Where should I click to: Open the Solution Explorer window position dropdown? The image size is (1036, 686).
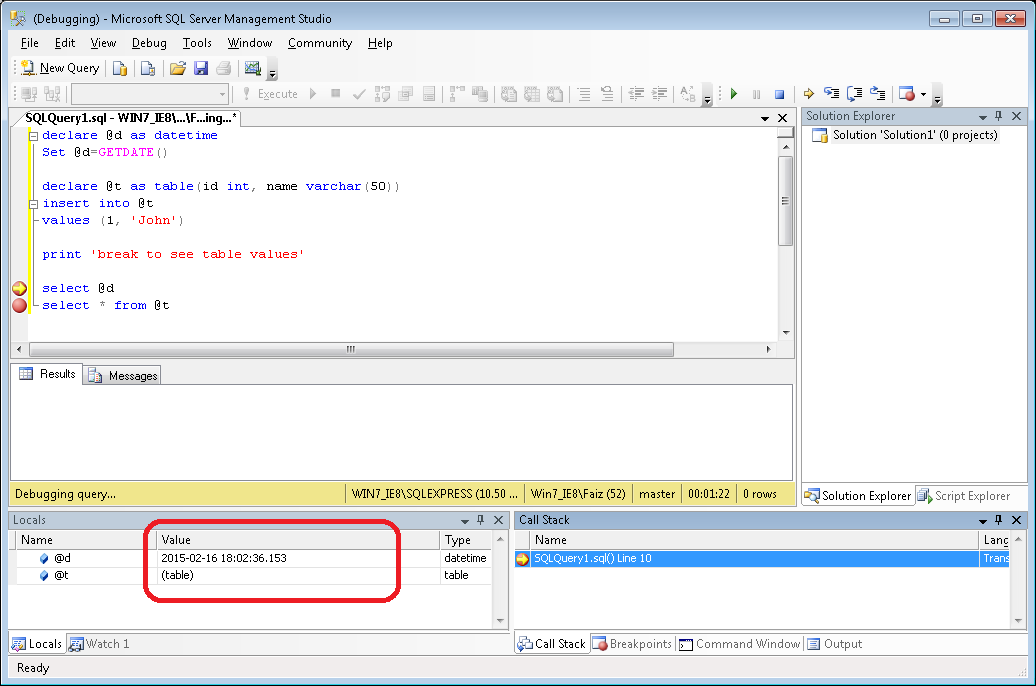982,117
